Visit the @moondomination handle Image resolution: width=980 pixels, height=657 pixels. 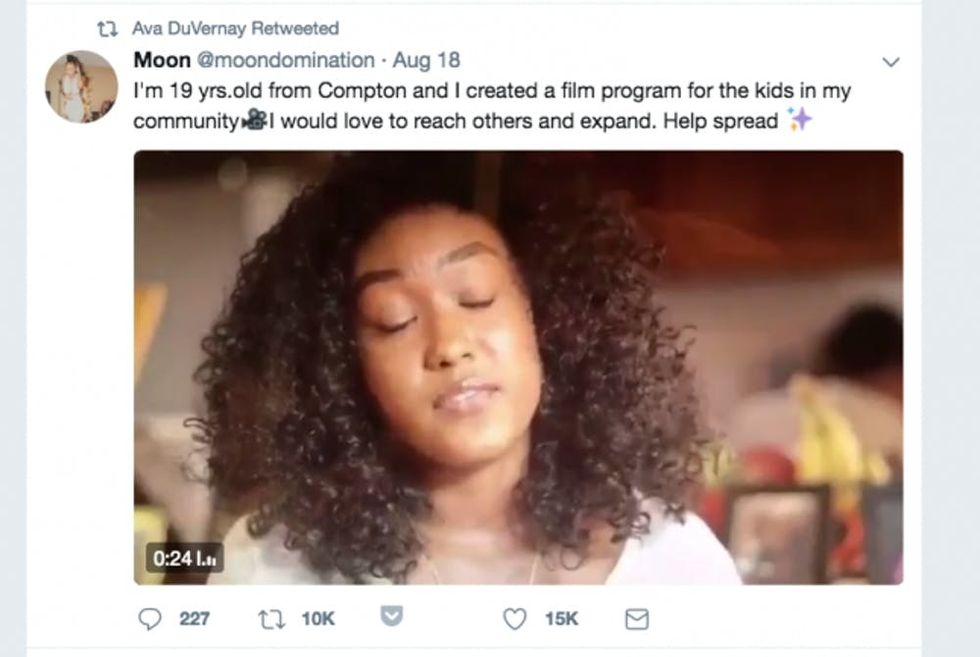point(285,61)
